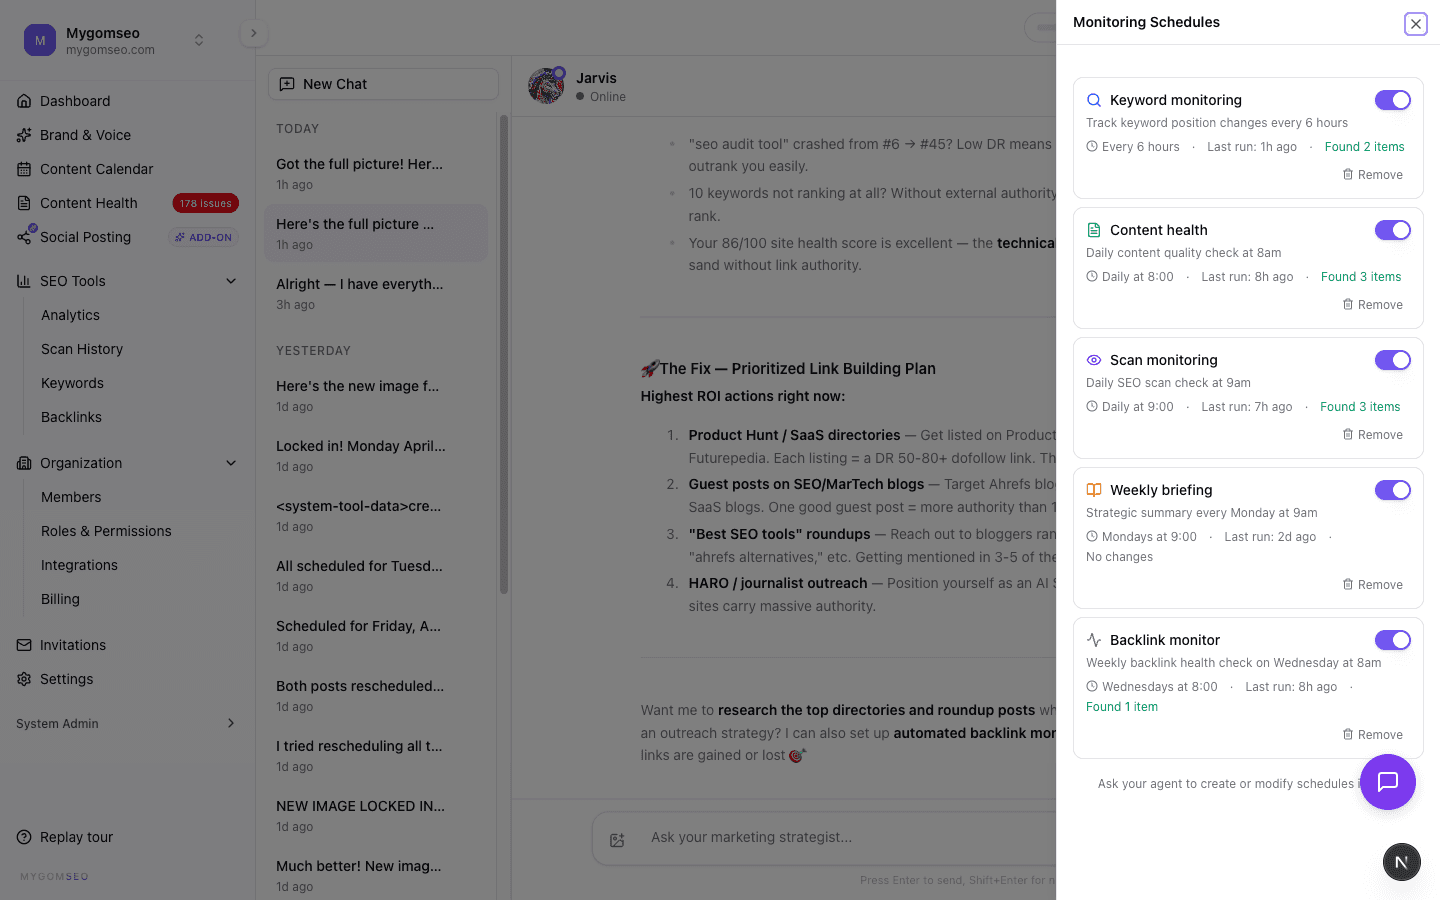Viewport: 1440px width, 900px height.
Task: Click the Backlink monitor activity icon
Action: 1092,640
